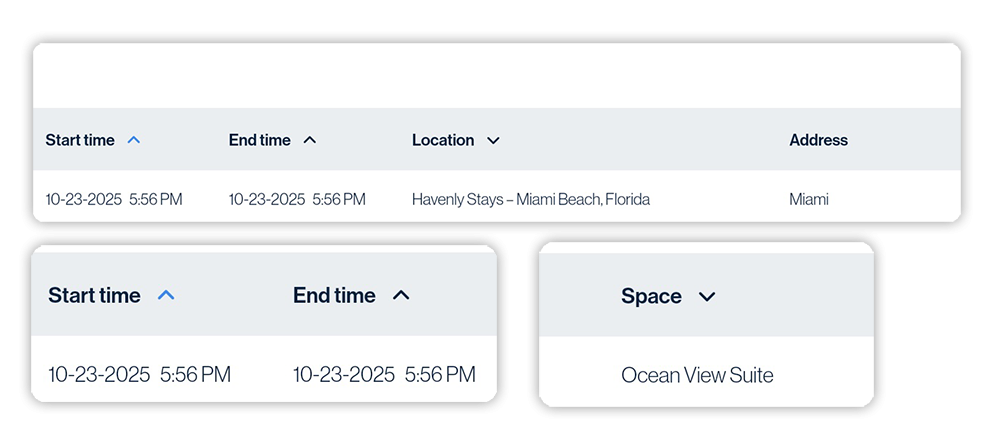Click the black up arrow beside End time in the full-width table
The width and height of the screenshot is (1000, 425).
pyautogui.click(x=309, y=141)
